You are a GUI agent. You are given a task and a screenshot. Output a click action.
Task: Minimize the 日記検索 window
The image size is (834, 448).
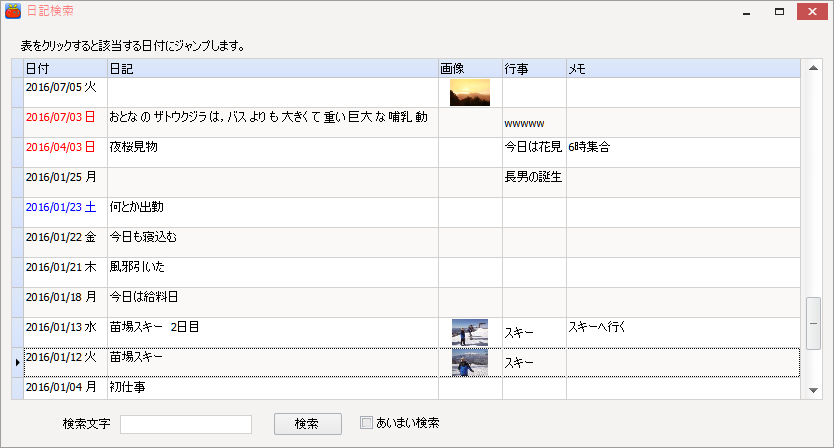[747, 12]
